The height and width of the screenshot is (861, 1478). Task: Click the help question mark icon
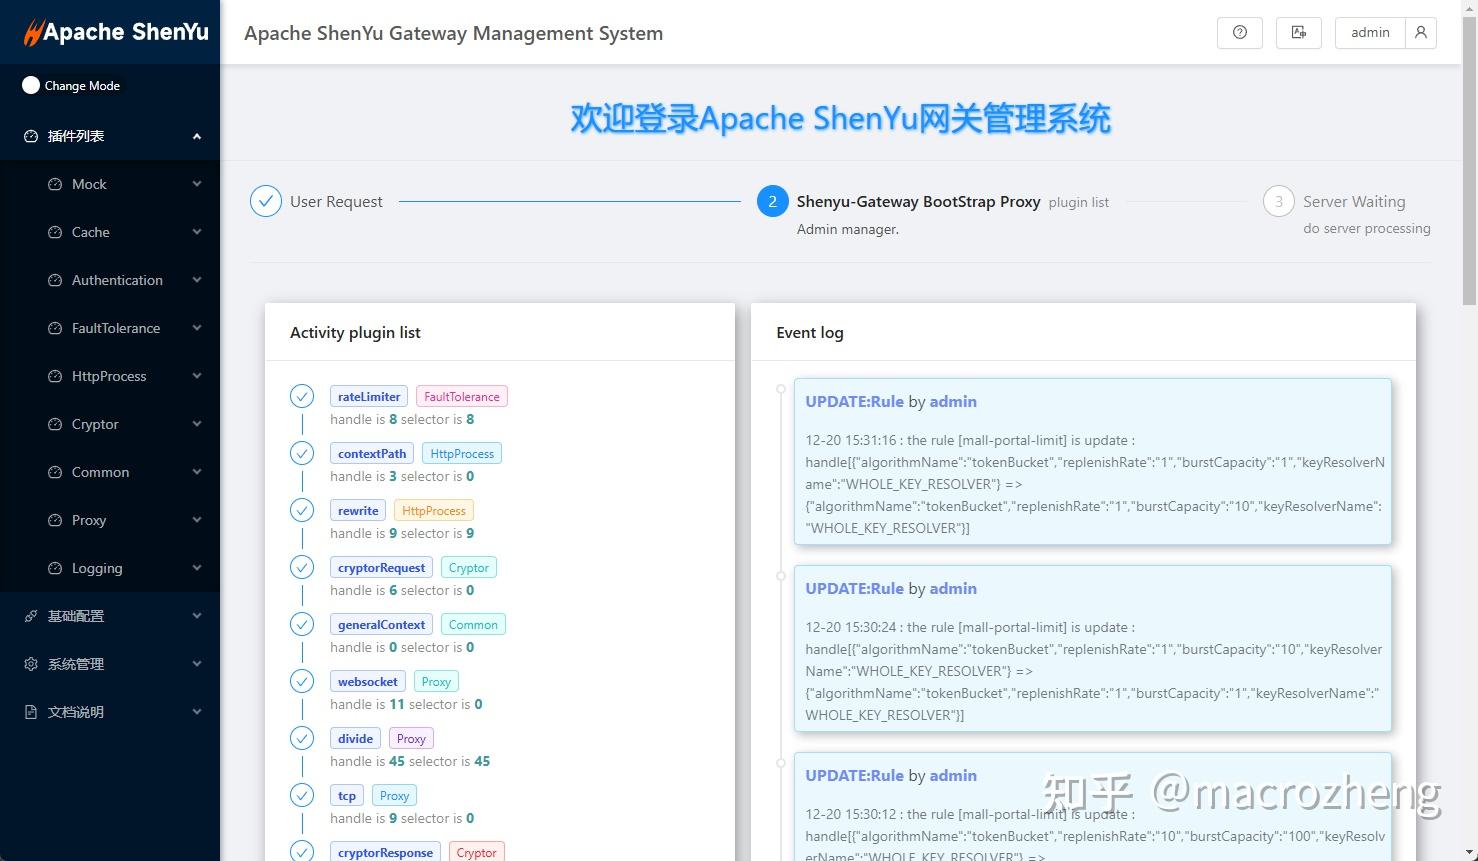pyautogui.click(x=1239, y=32)
